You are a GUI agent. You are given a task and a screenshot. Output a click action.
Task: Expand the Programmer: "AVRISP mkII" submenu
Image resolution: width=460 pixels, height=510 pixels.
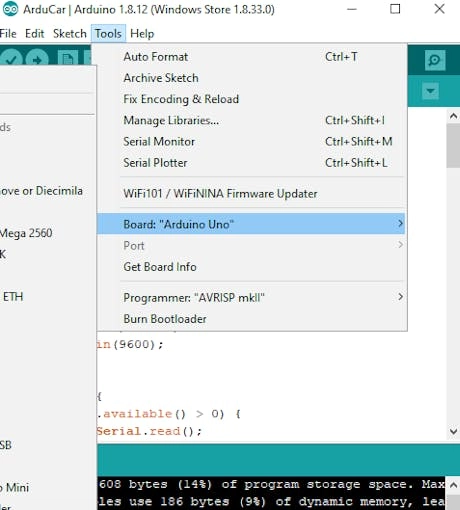click(251, 297)
